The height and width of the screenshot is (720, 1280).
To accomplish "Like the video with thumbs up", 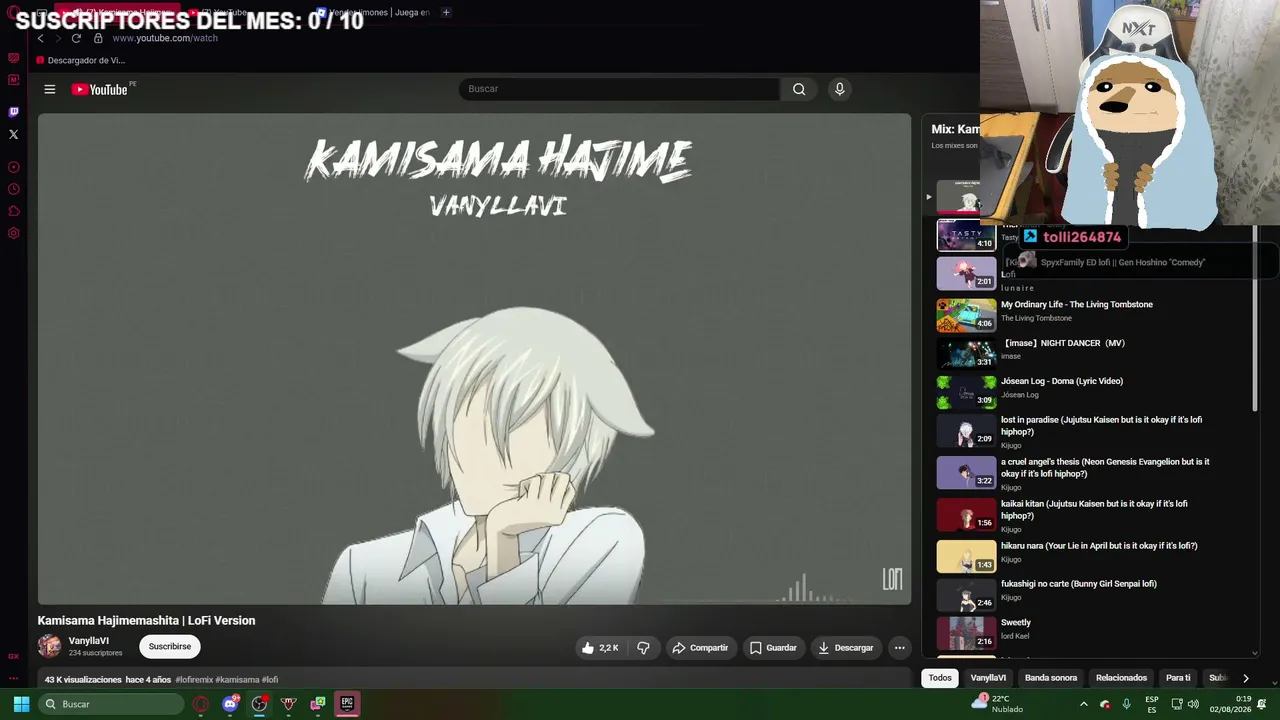I will (x=600, y=648).
